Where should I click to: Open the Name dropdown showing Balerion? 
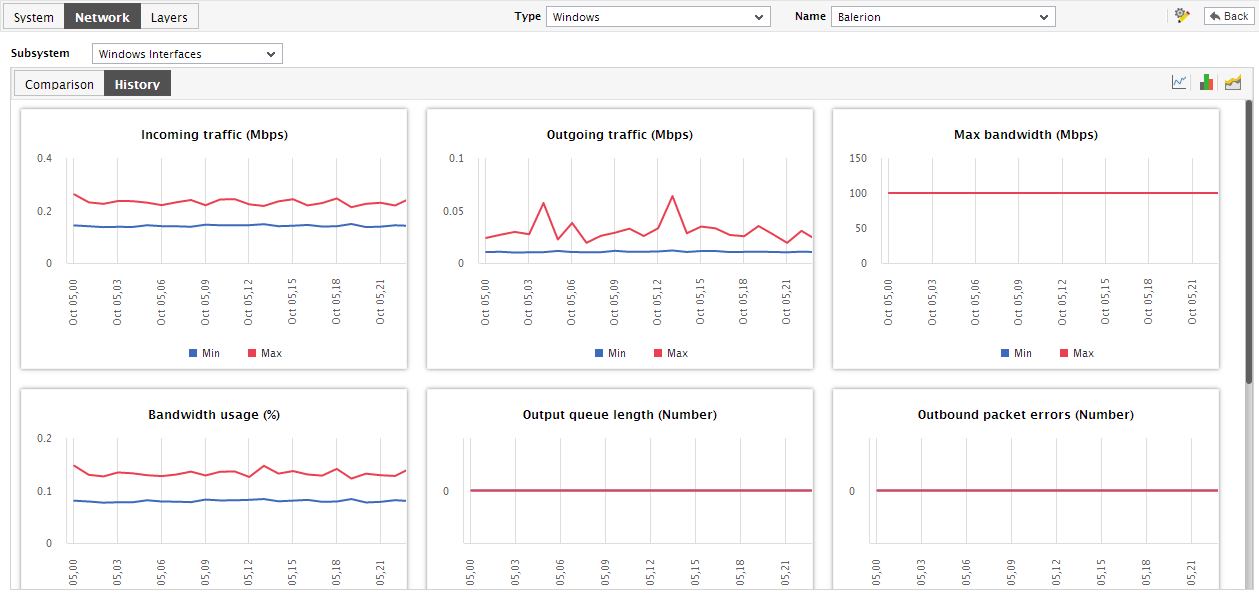click(x=943, y=17)
